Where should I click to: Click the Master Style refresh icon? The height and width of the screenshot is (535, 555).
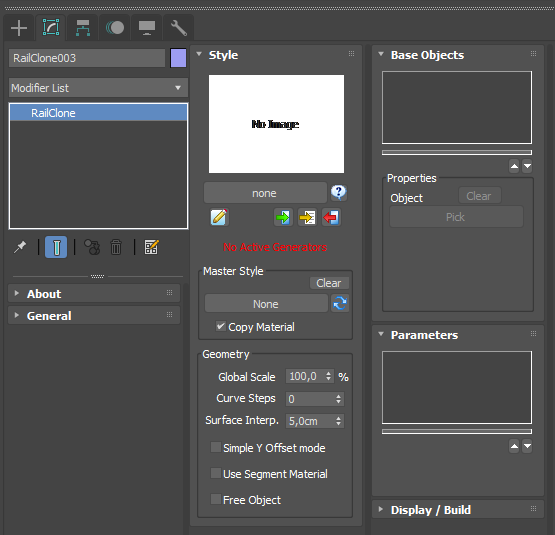tap(340, 303)
